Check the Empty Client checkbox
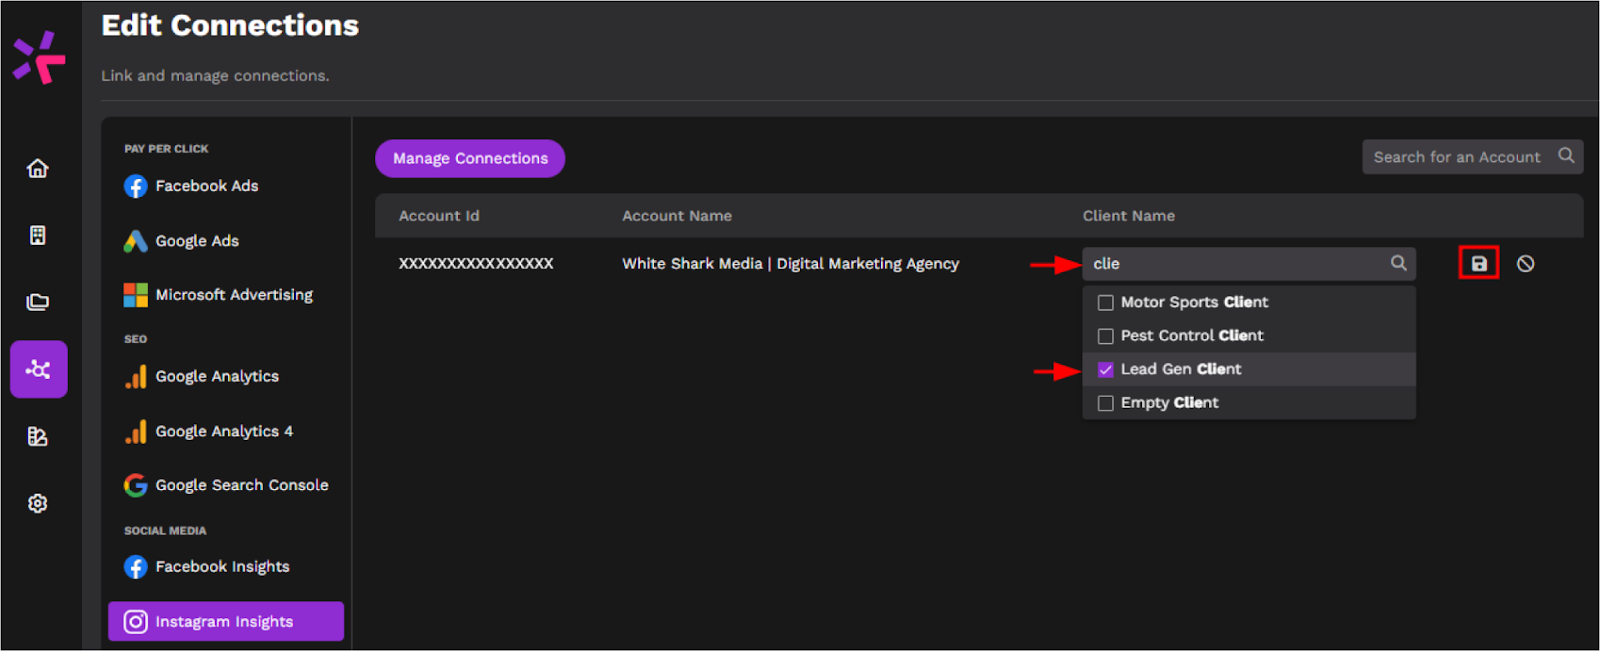 (1105, 403)
